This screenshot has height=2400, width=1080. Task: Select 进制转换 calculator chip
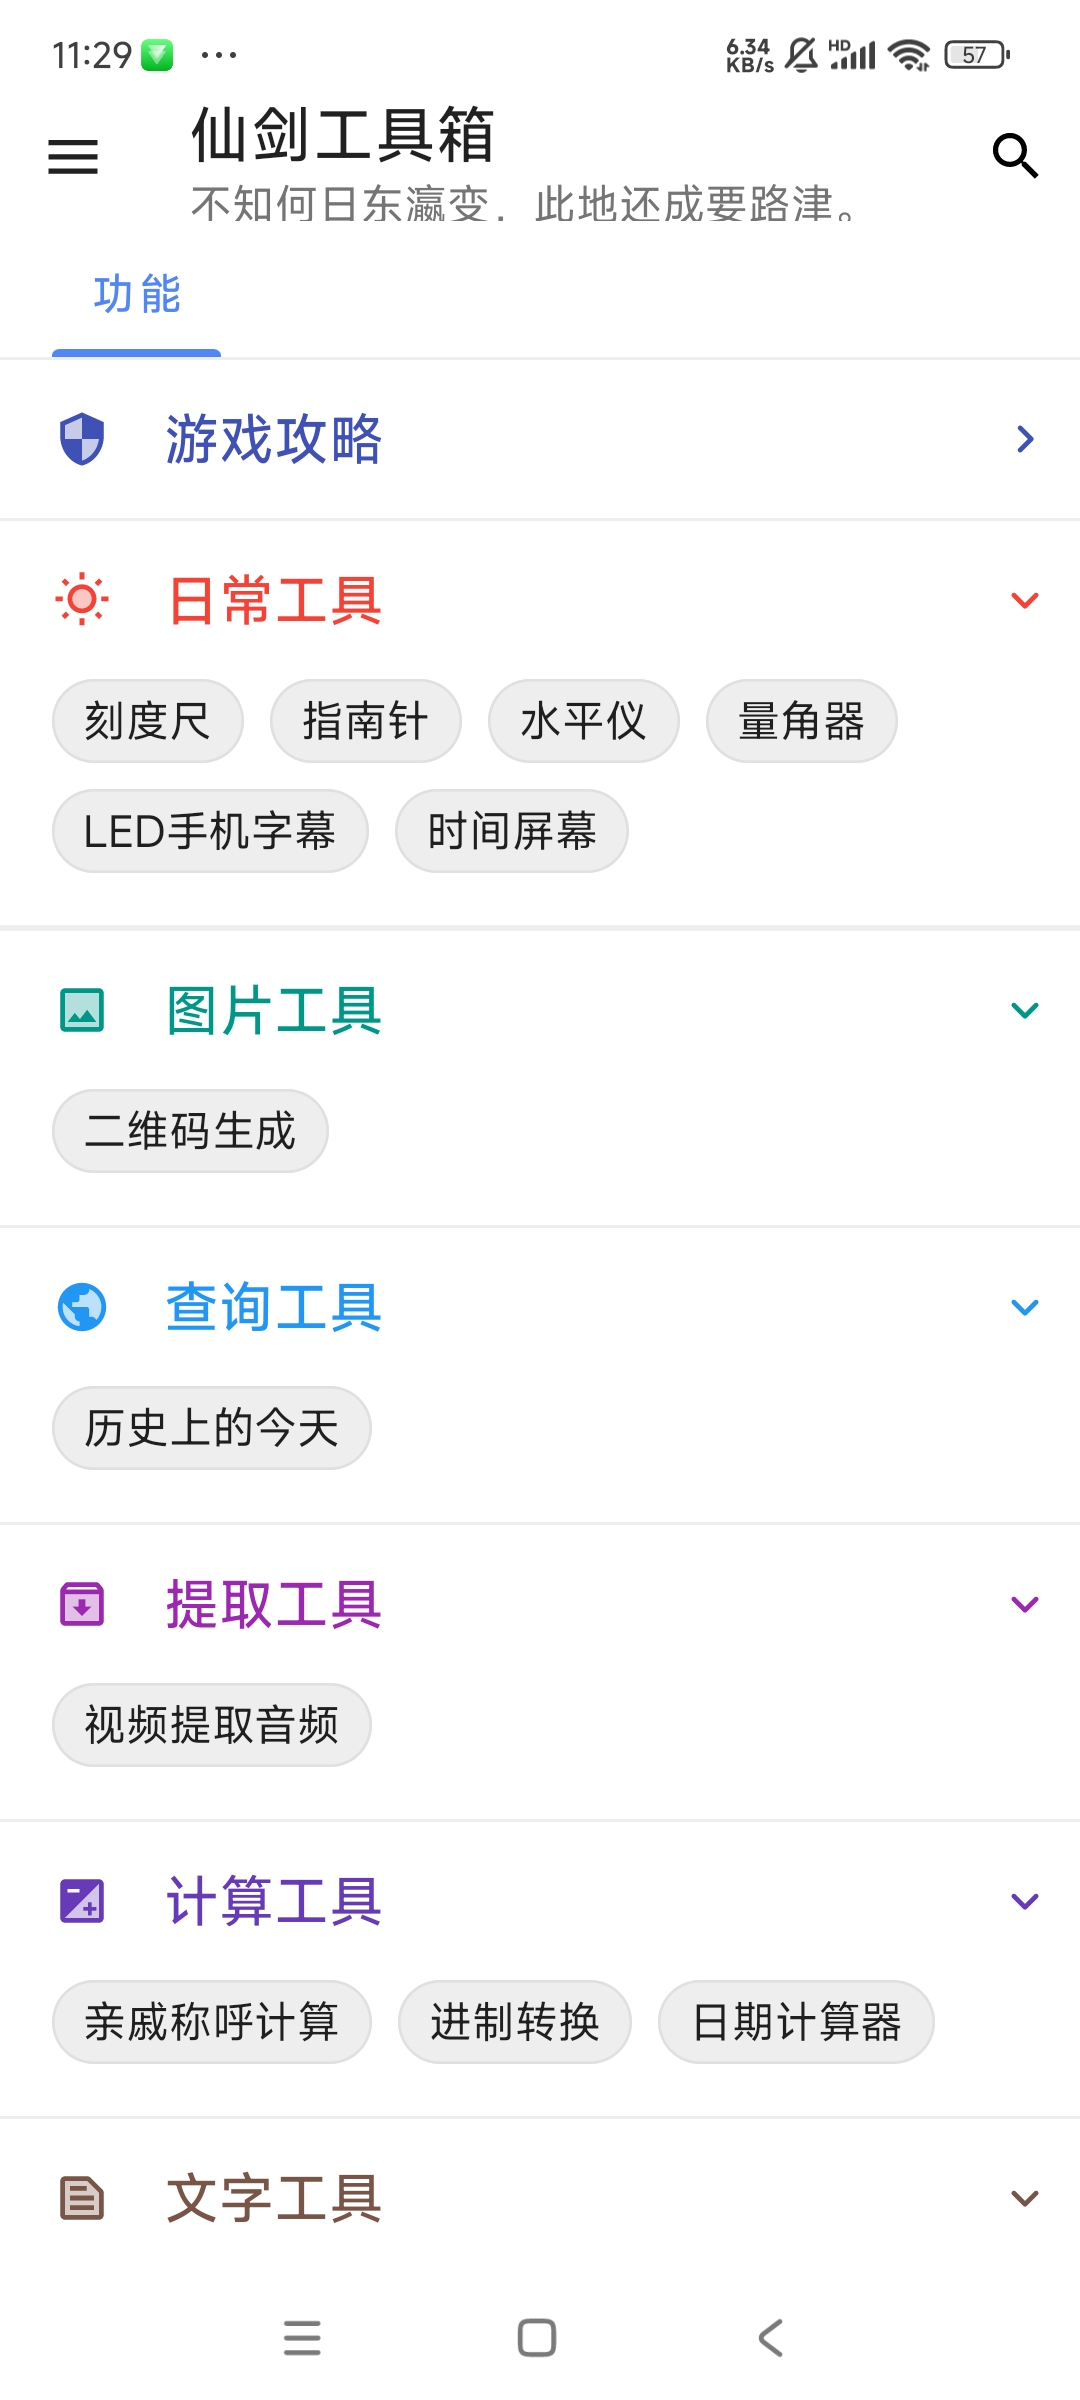point(514,2022)
